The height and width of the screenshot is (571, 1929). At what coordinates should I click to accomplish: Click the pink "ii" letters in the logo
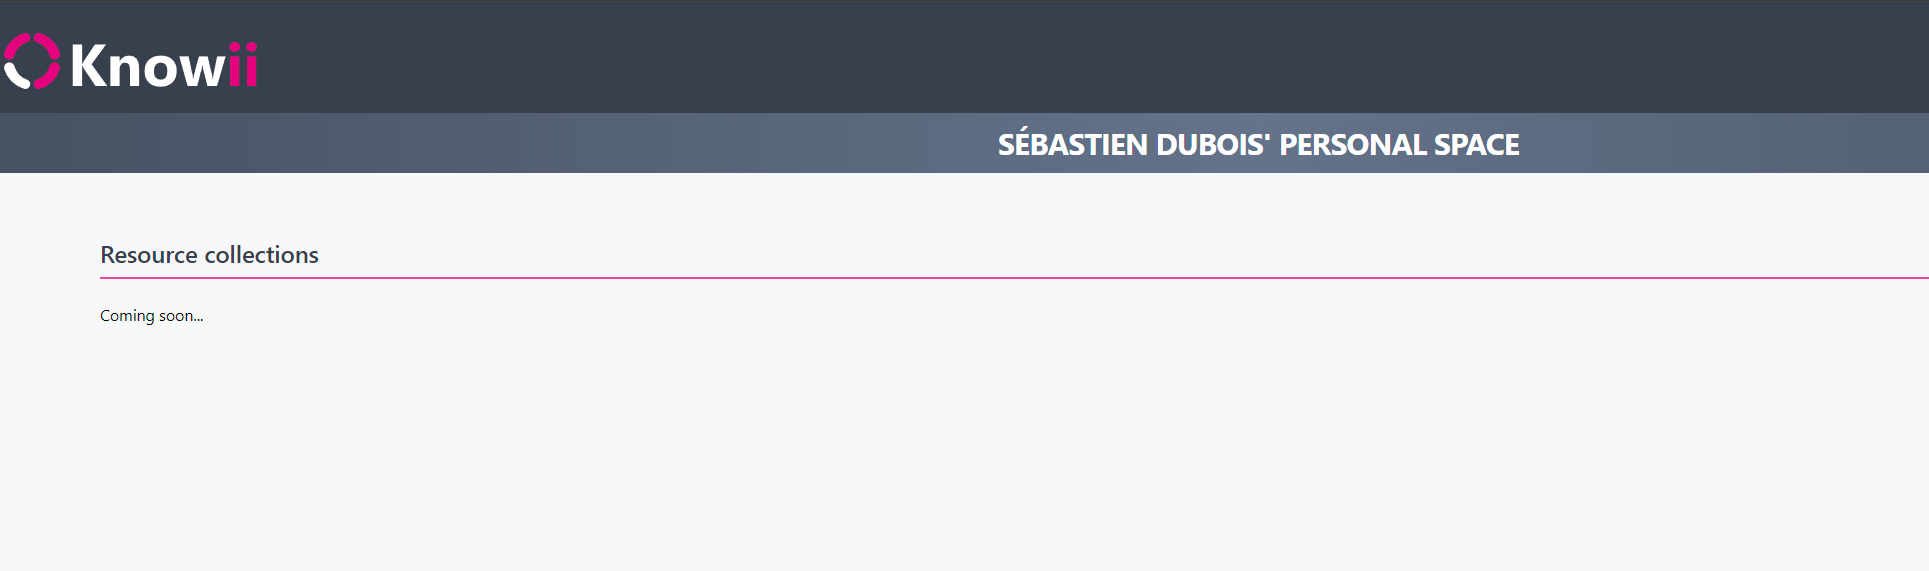coord(243,66)
